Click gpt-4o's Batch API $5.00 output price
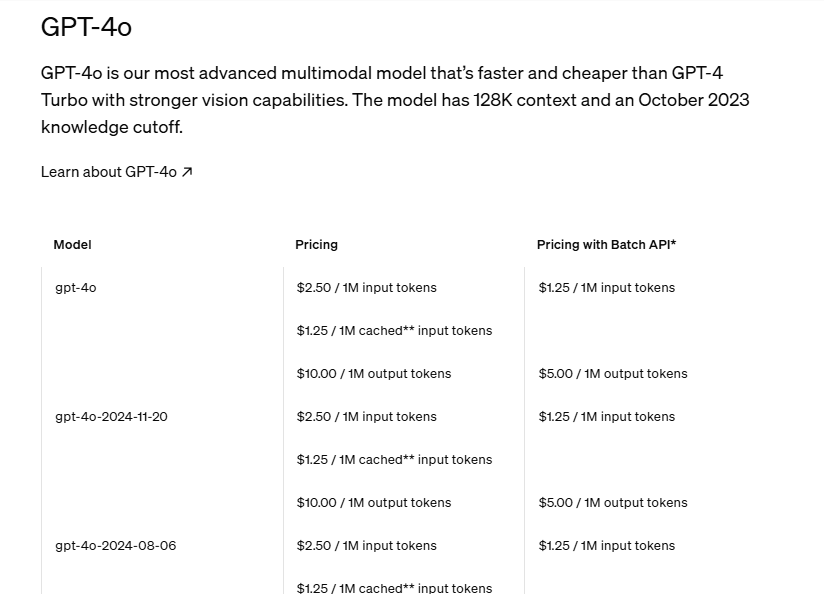 coord(612,373)
